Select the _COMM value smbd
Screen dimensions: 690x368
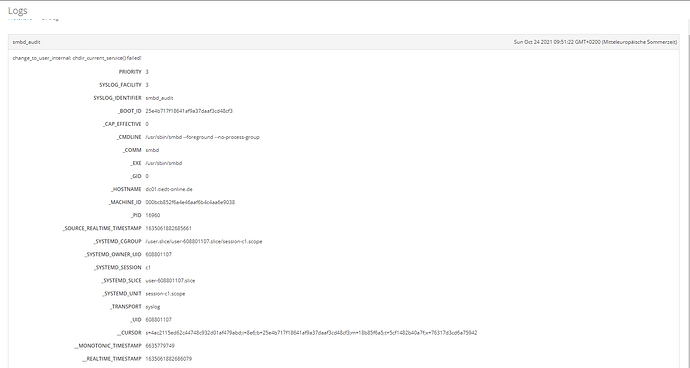152,150
